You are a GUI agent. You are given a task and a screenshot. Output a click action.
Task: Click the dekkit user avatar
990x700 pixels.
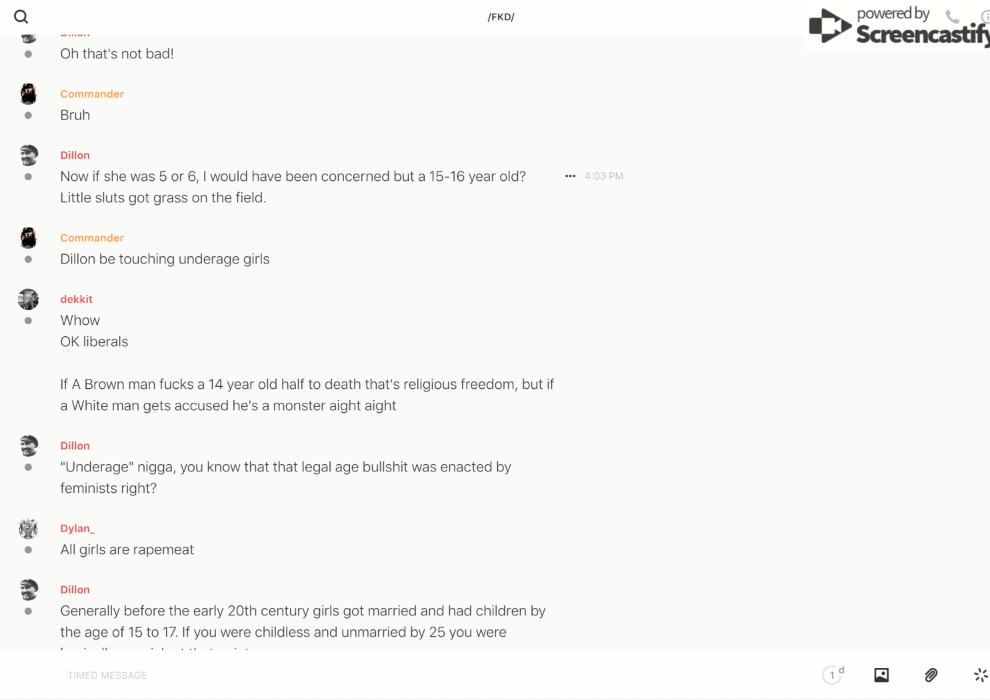[28, 299]
